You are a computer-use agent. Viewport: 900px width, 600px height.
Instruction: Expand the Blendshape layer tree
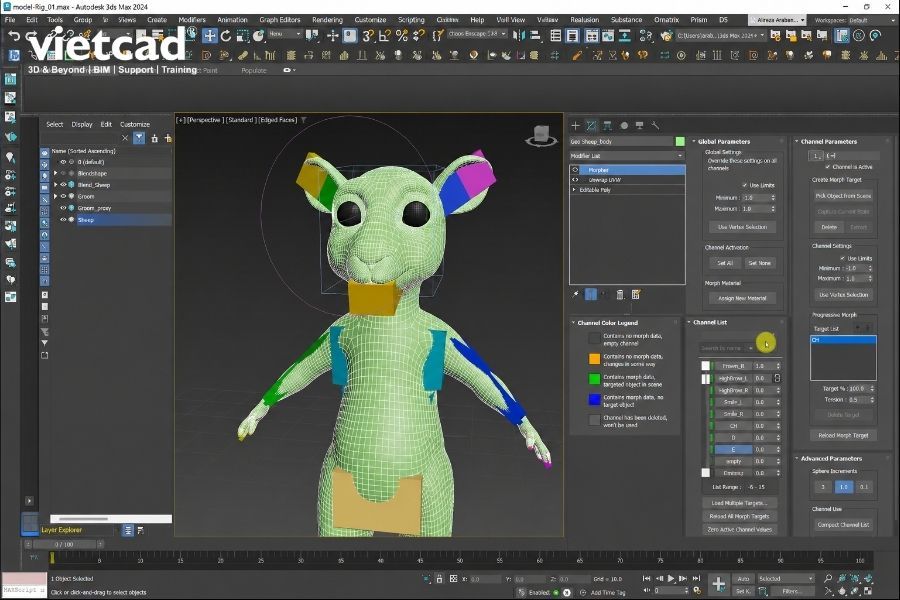pyautogui.click(x=56, y=173)
